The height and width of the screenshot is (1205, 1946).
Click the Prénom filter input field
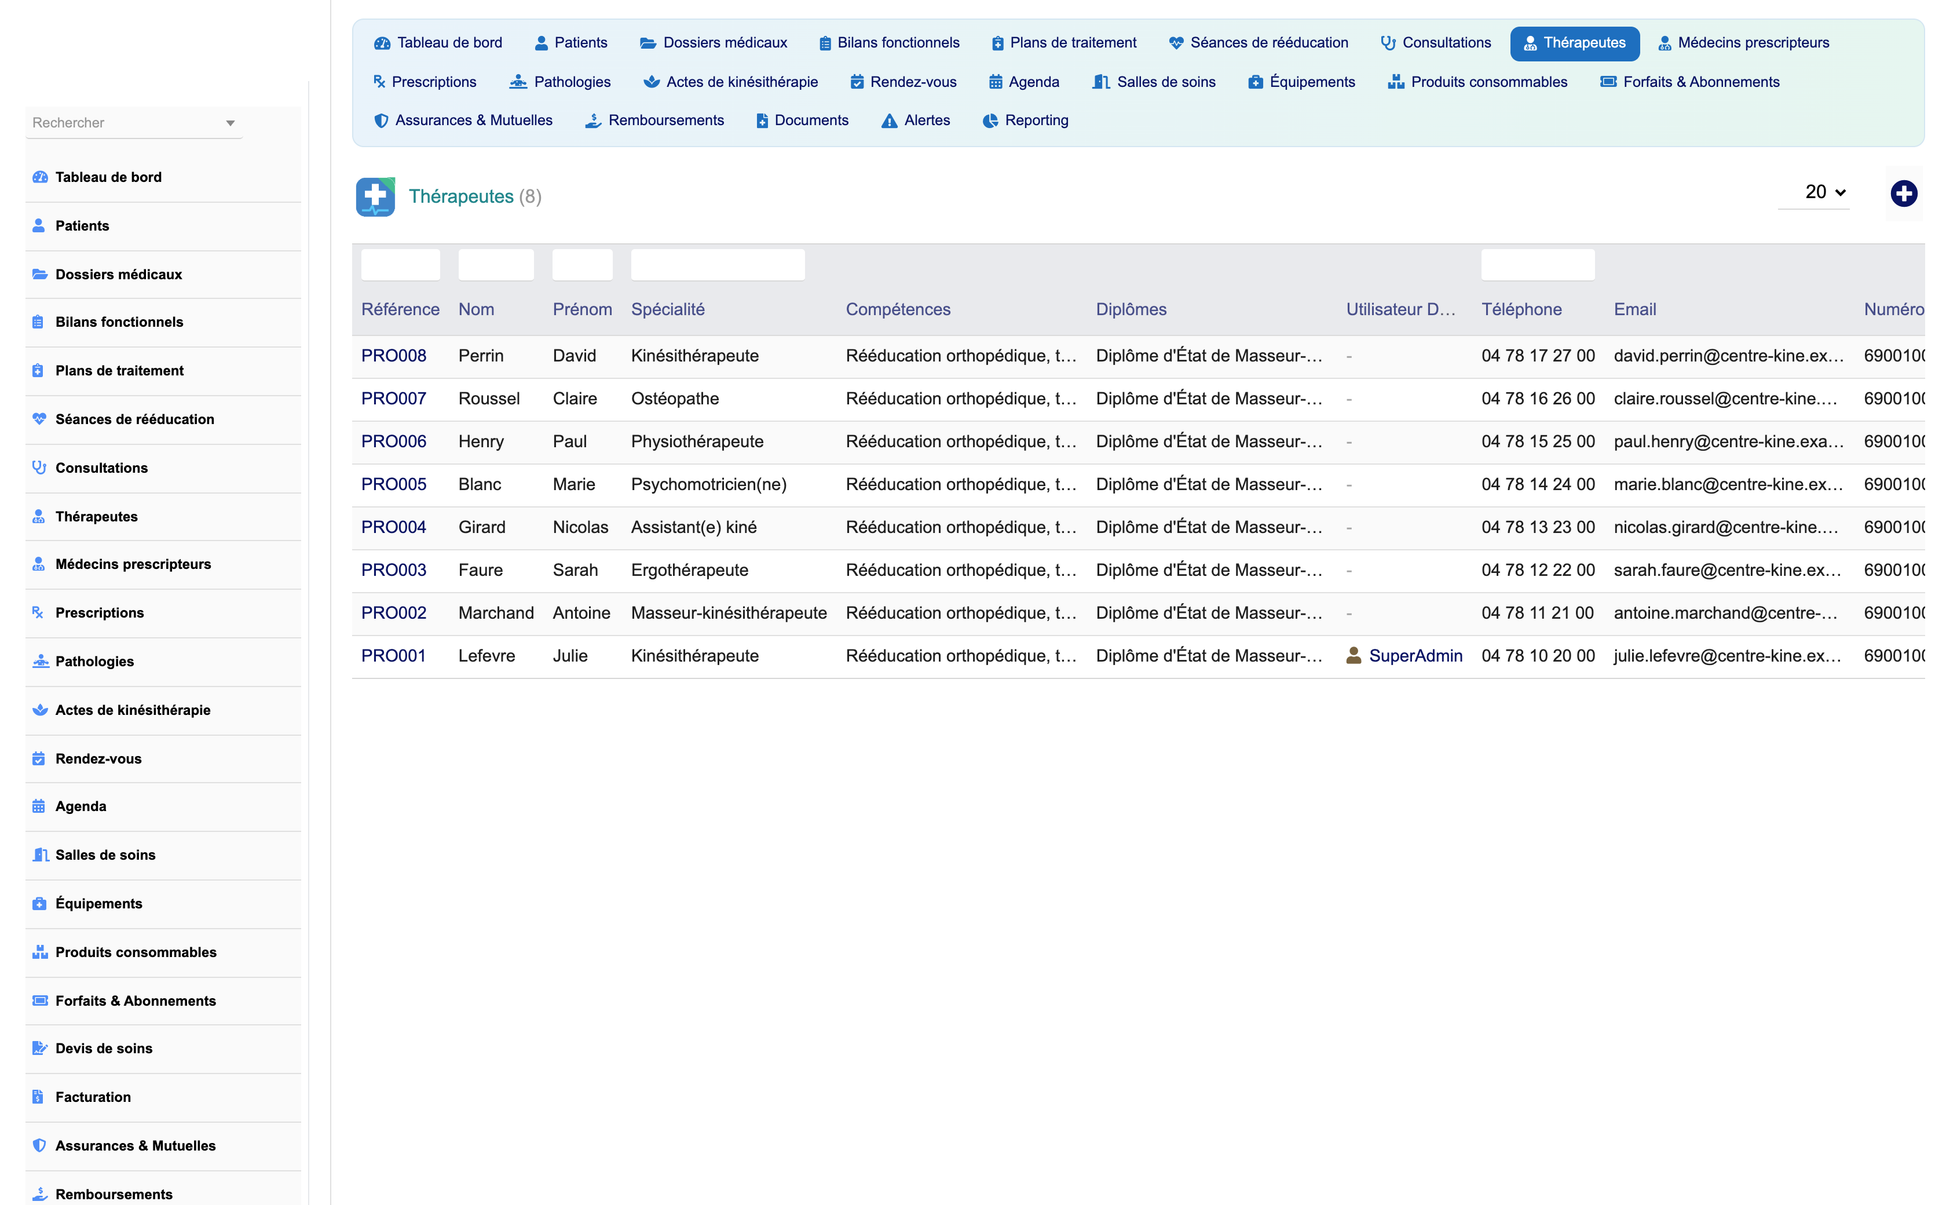582,265
